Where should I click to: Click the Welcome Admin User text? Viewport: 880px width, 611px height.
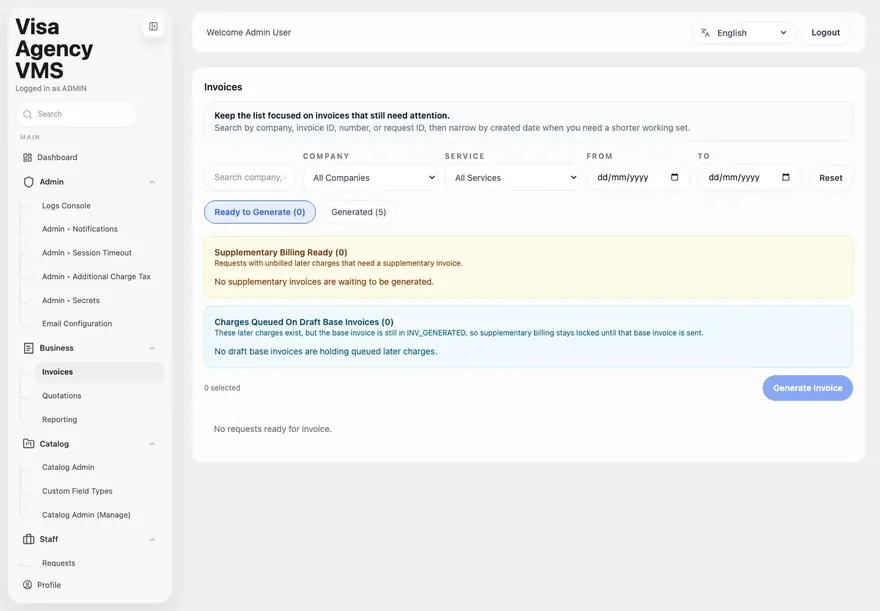[249, 33]
